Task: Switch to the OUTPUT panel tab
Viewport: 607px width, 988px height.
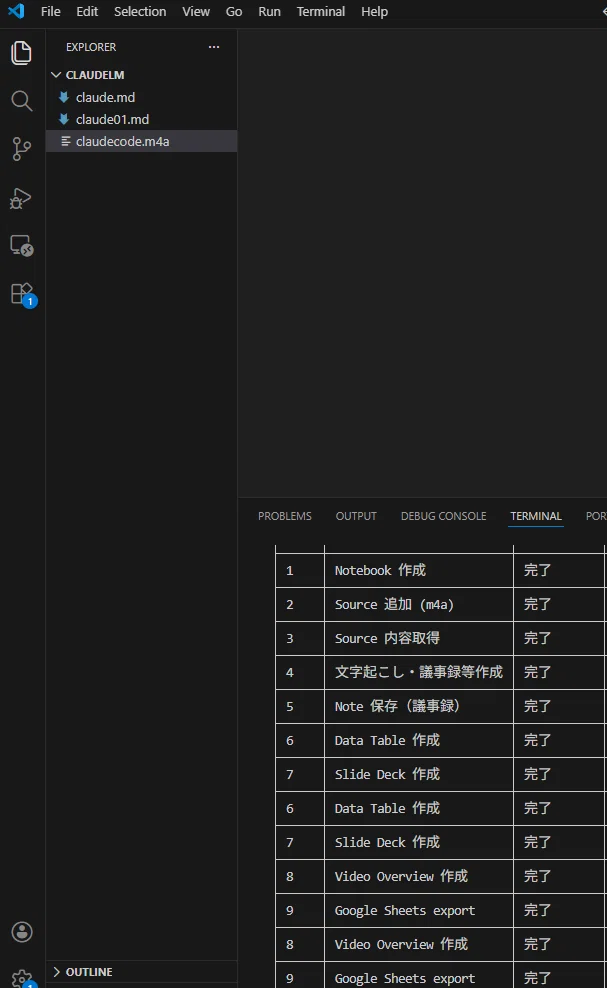Action: pyautogui.click(x=356, y=516)
